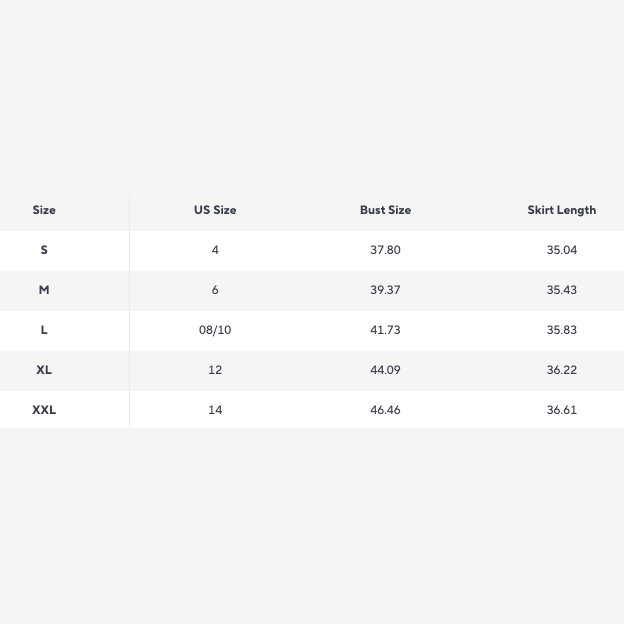Select the 08/10 US size cell
The width and height of the screenshot is (624, 624).
(x=215, y=330)
